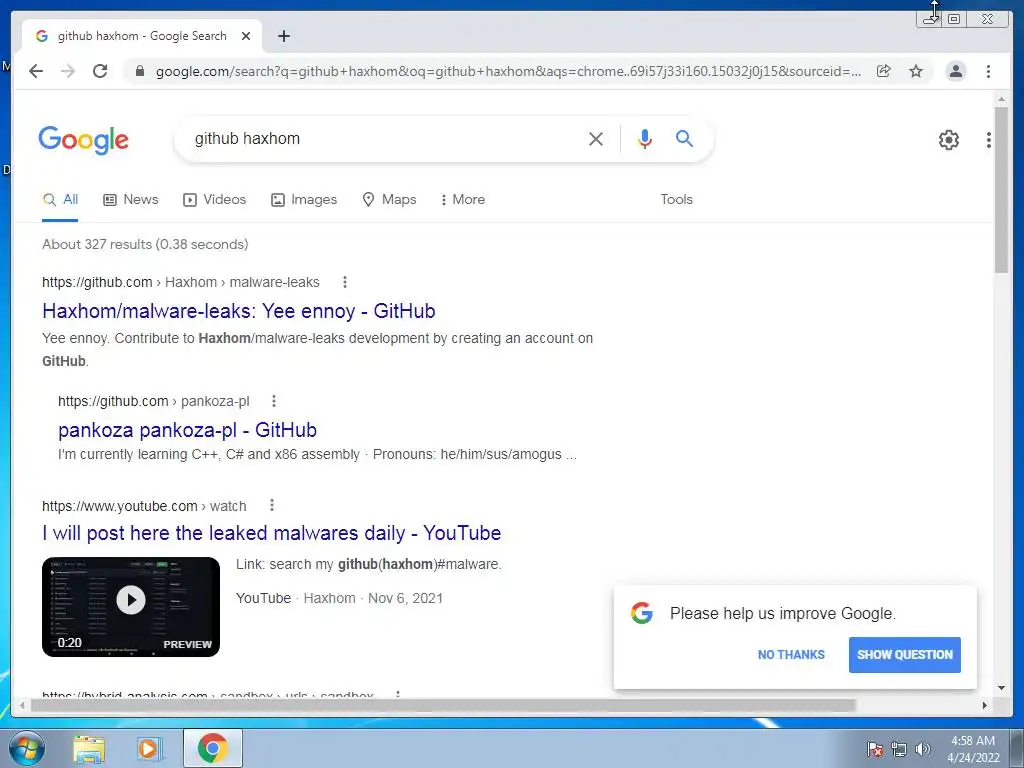
Task: Open options for Haxhom malware-leaks result
Action: (345, 282)
